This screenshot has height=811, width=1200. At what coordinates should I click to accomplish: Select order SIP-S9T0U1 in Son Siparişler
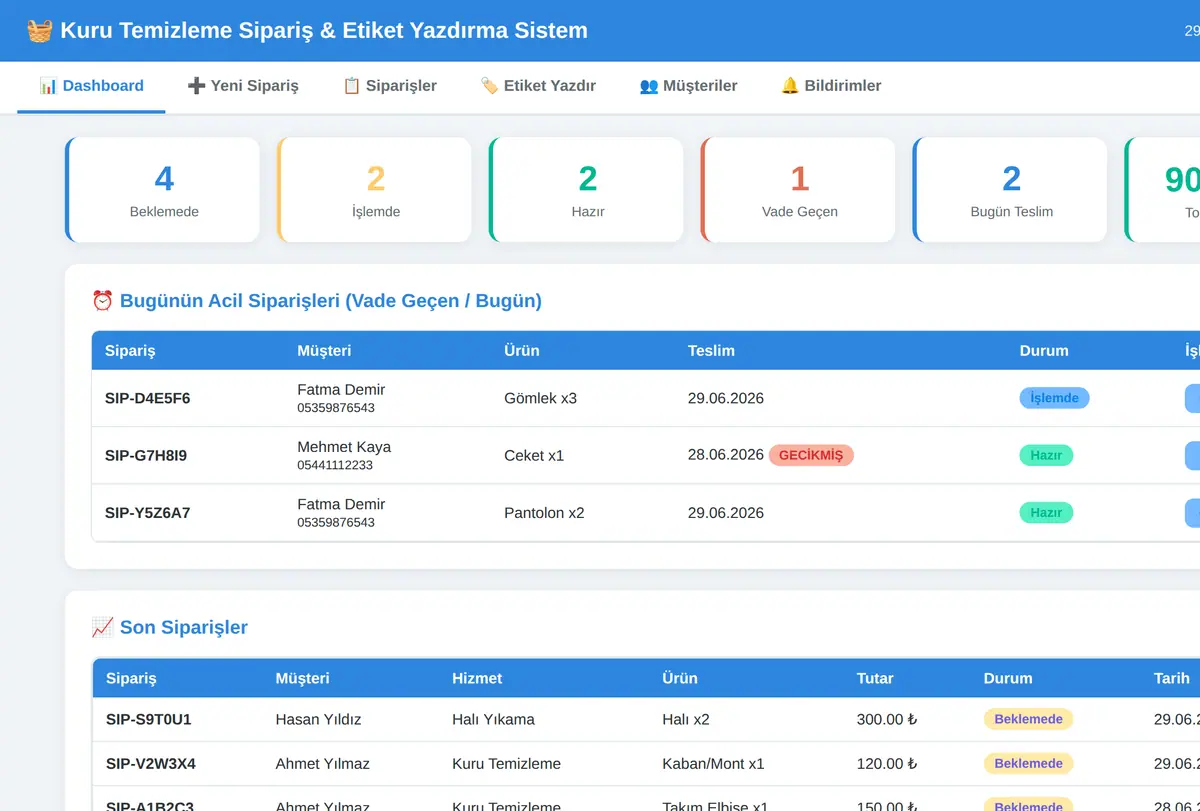pyautogui.click(x=148, y=719)
